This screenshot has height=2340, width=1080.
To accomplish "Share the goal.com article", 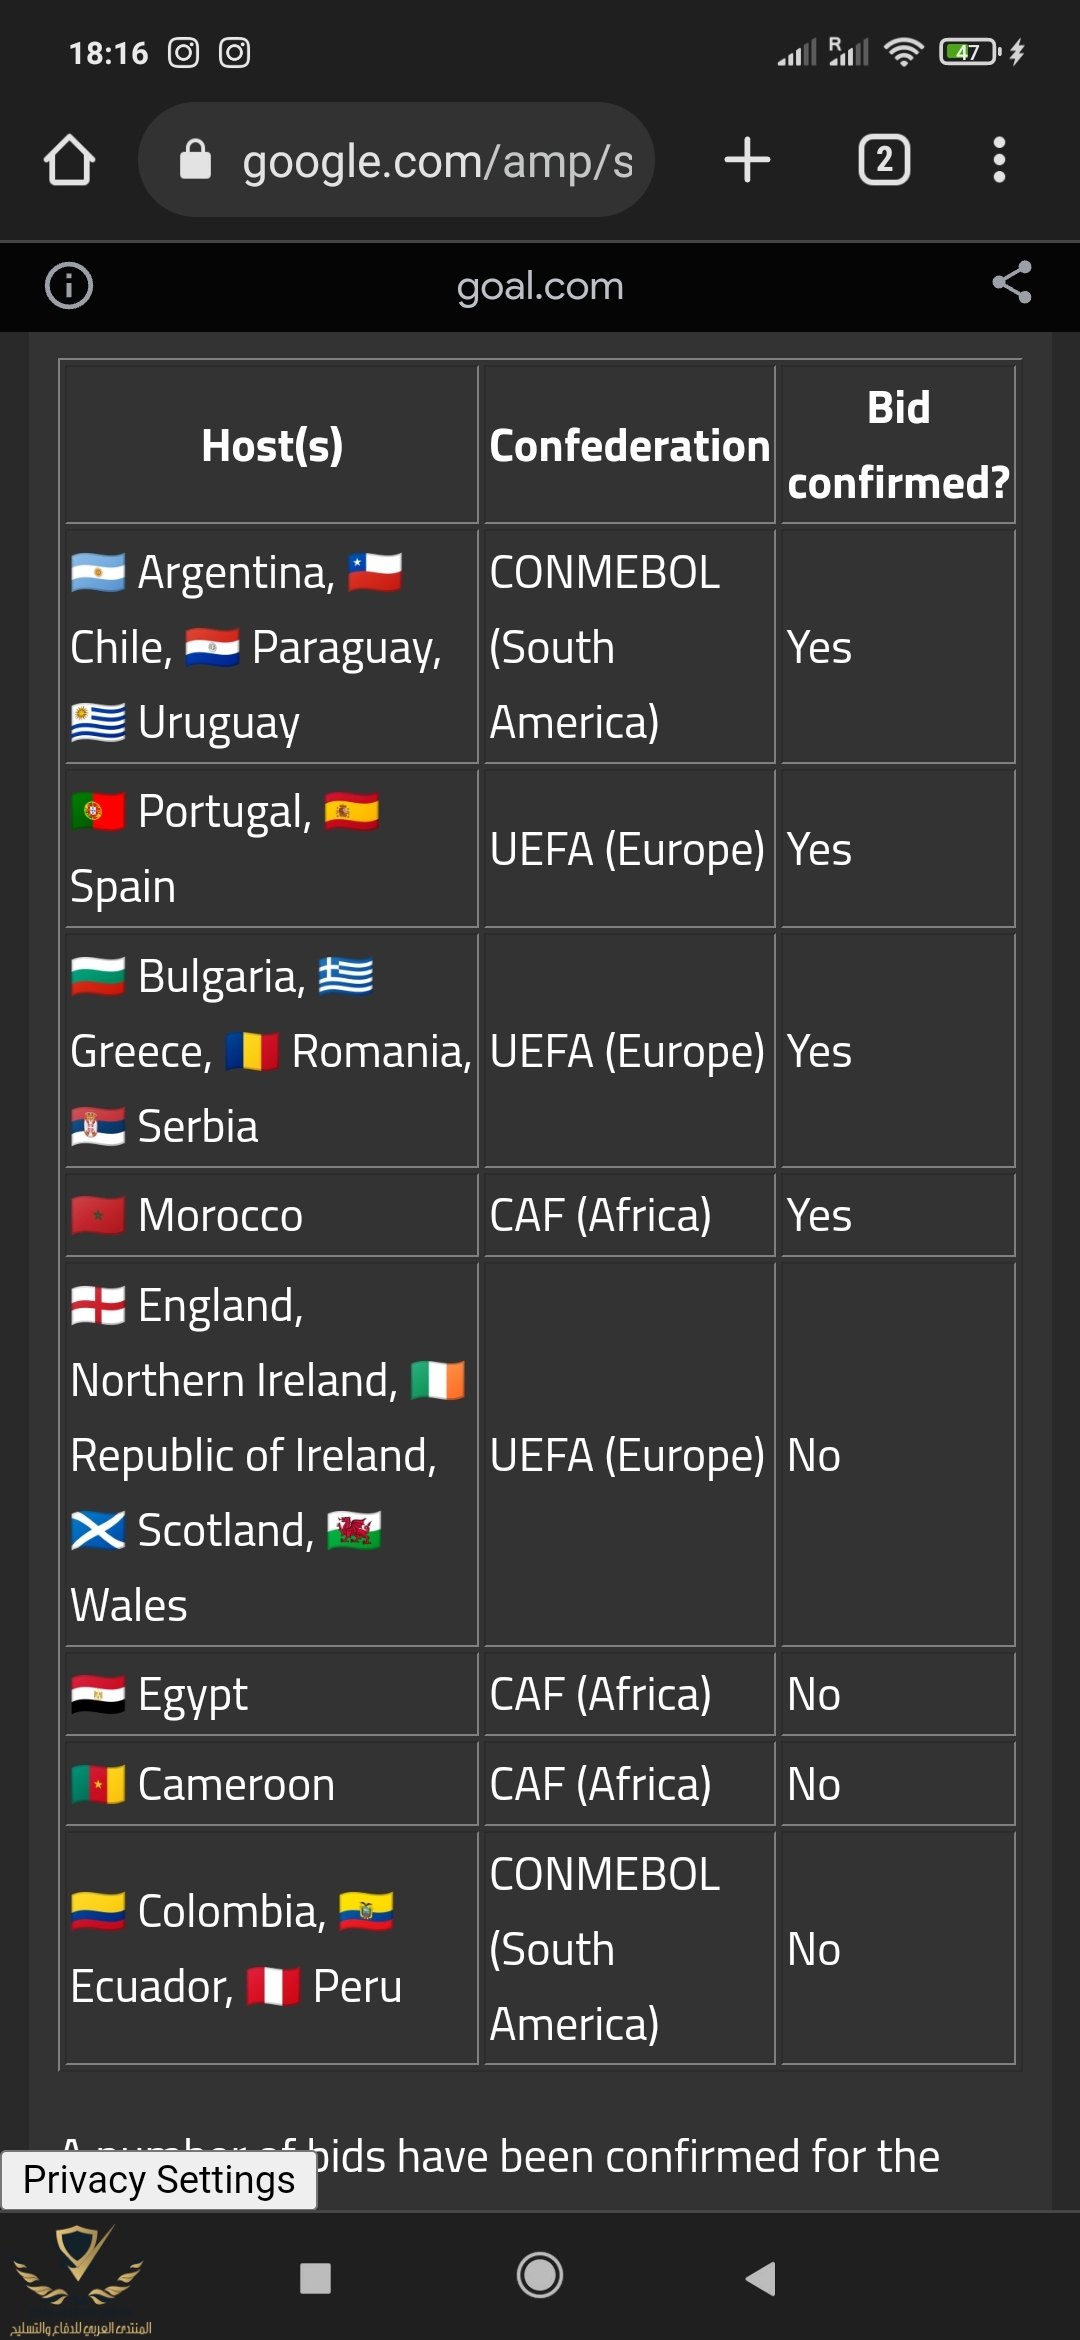I will pos(1011,283).
